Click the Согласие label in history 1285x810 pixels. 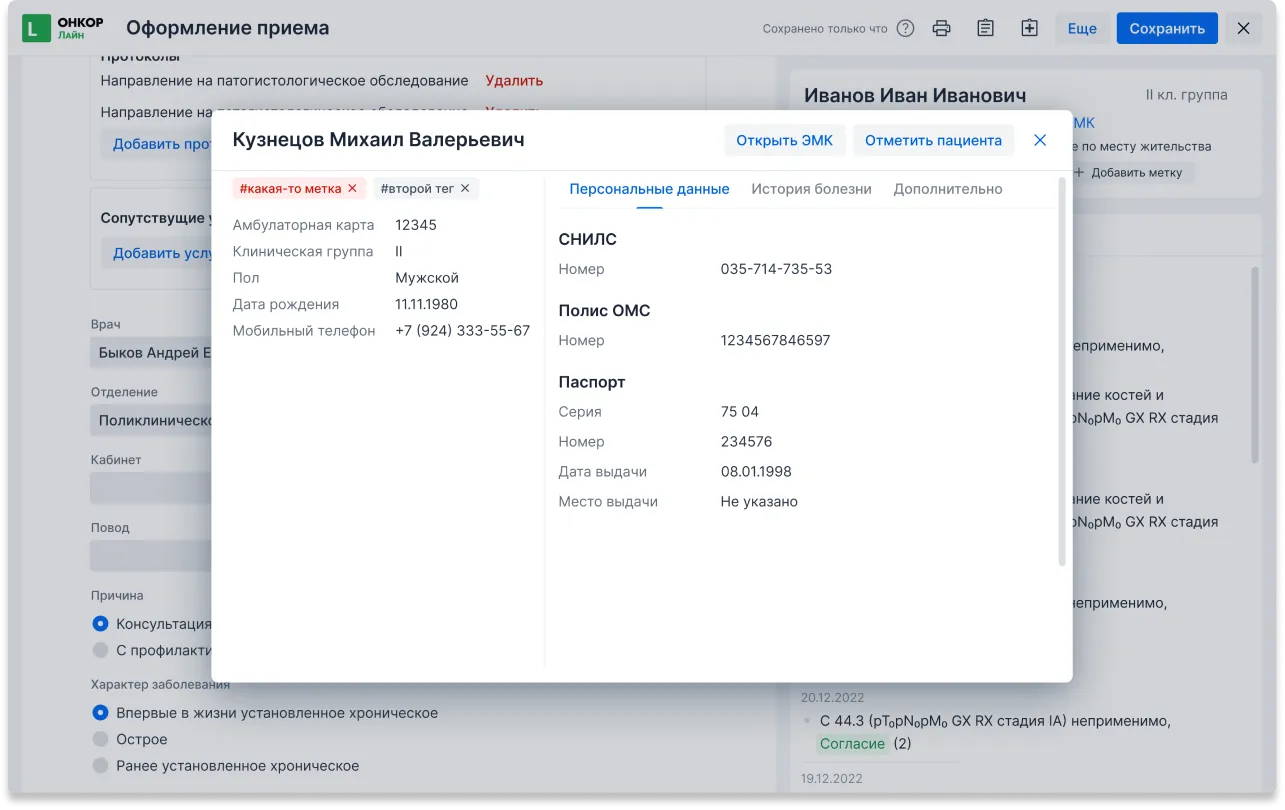(x=852, y=743)
